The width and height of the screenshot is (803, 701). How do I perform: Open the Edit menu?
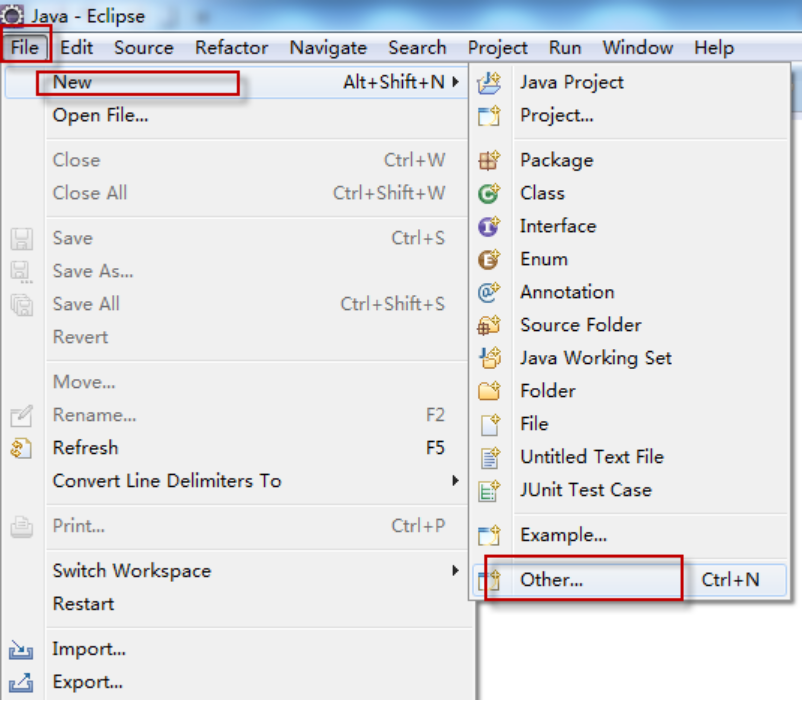tap(76, 48)
